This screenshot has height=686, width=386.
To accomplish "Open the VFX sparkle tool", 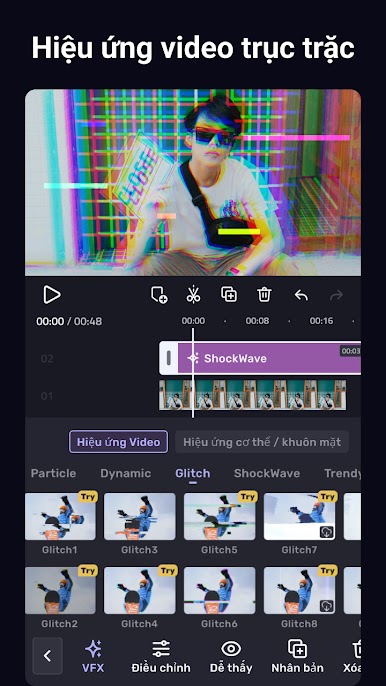I will [93, 656].
